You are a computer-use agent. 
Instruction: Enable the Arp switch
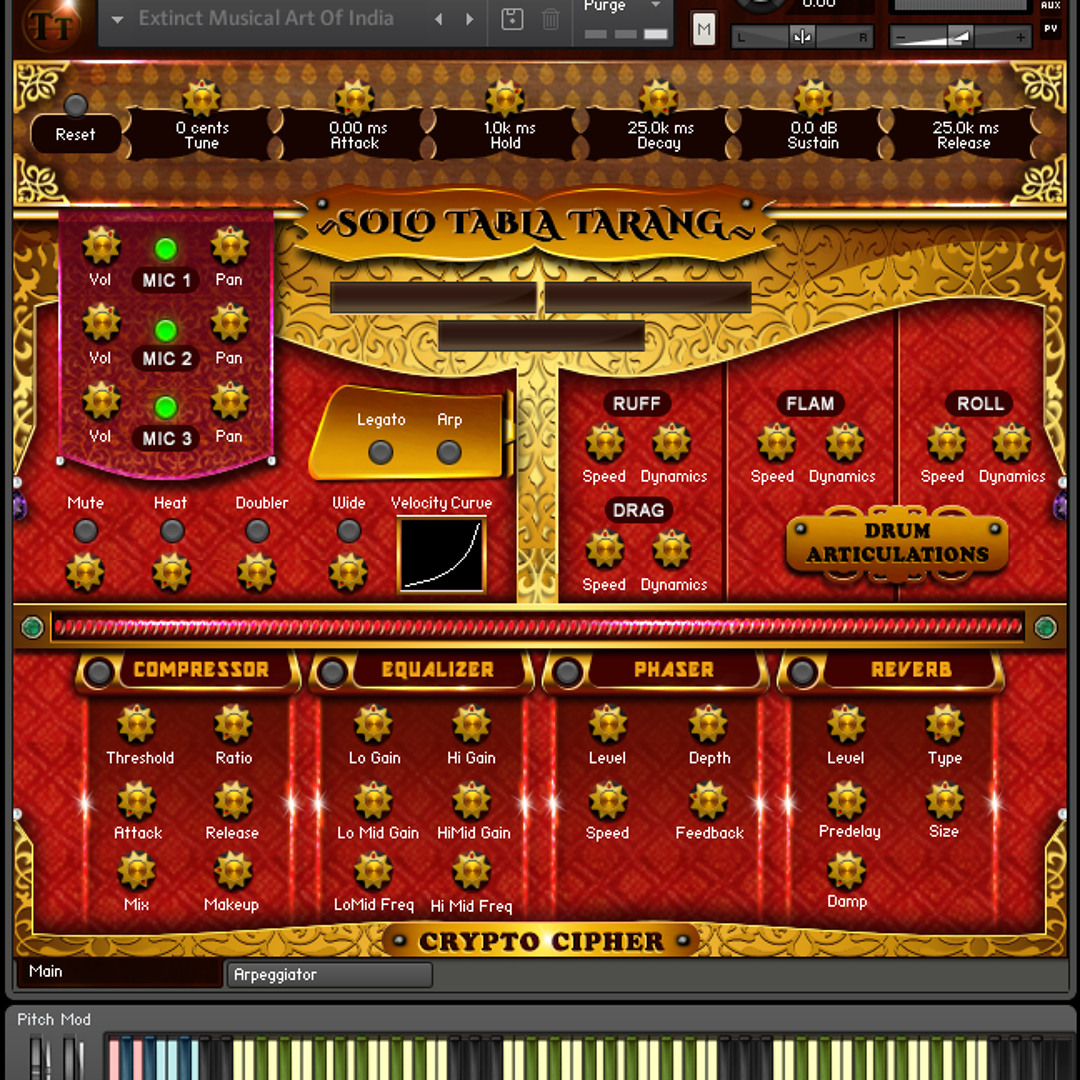448,451
